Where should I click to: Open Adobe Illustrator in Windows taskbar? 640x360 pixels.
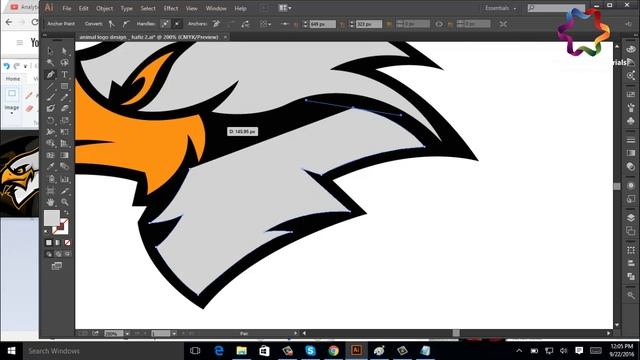tap(356, 350)
